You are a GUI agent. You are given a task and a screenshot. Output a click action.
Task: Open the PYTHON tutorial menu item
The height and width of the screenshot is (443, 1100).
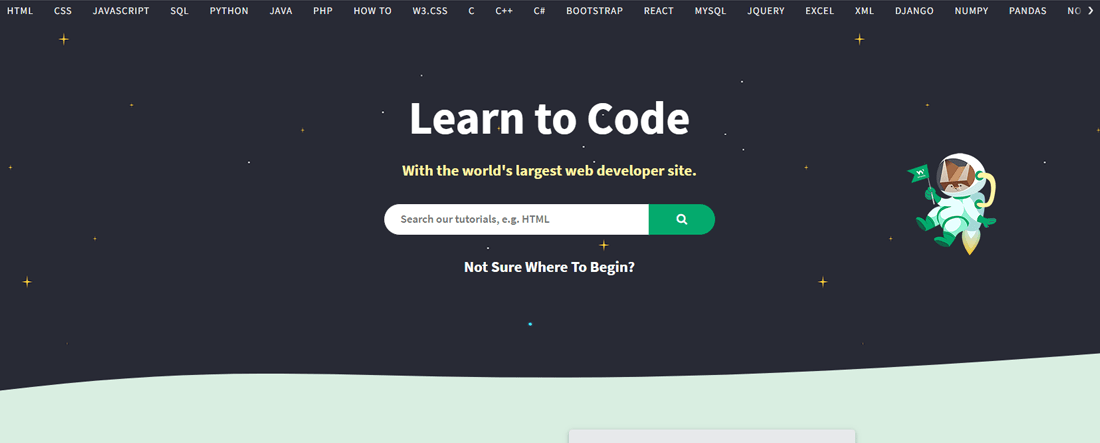229,11
